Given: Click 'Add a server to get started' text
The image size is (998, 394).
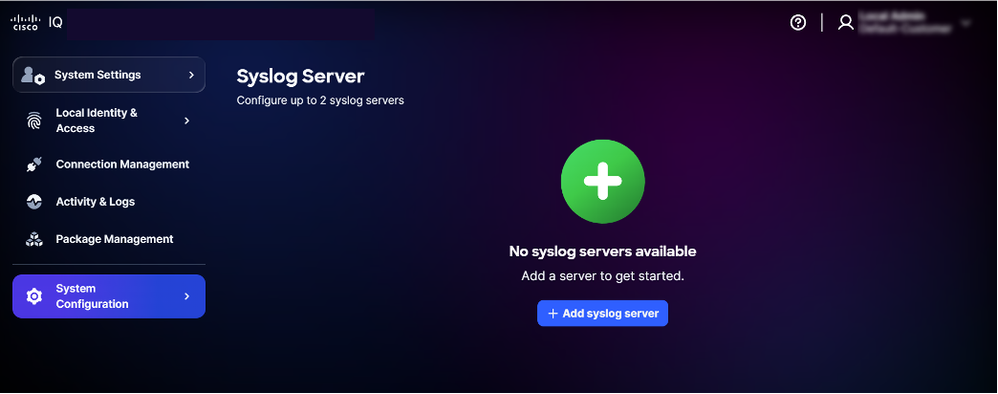Looking at the screenshot, I should coord(603,277).
